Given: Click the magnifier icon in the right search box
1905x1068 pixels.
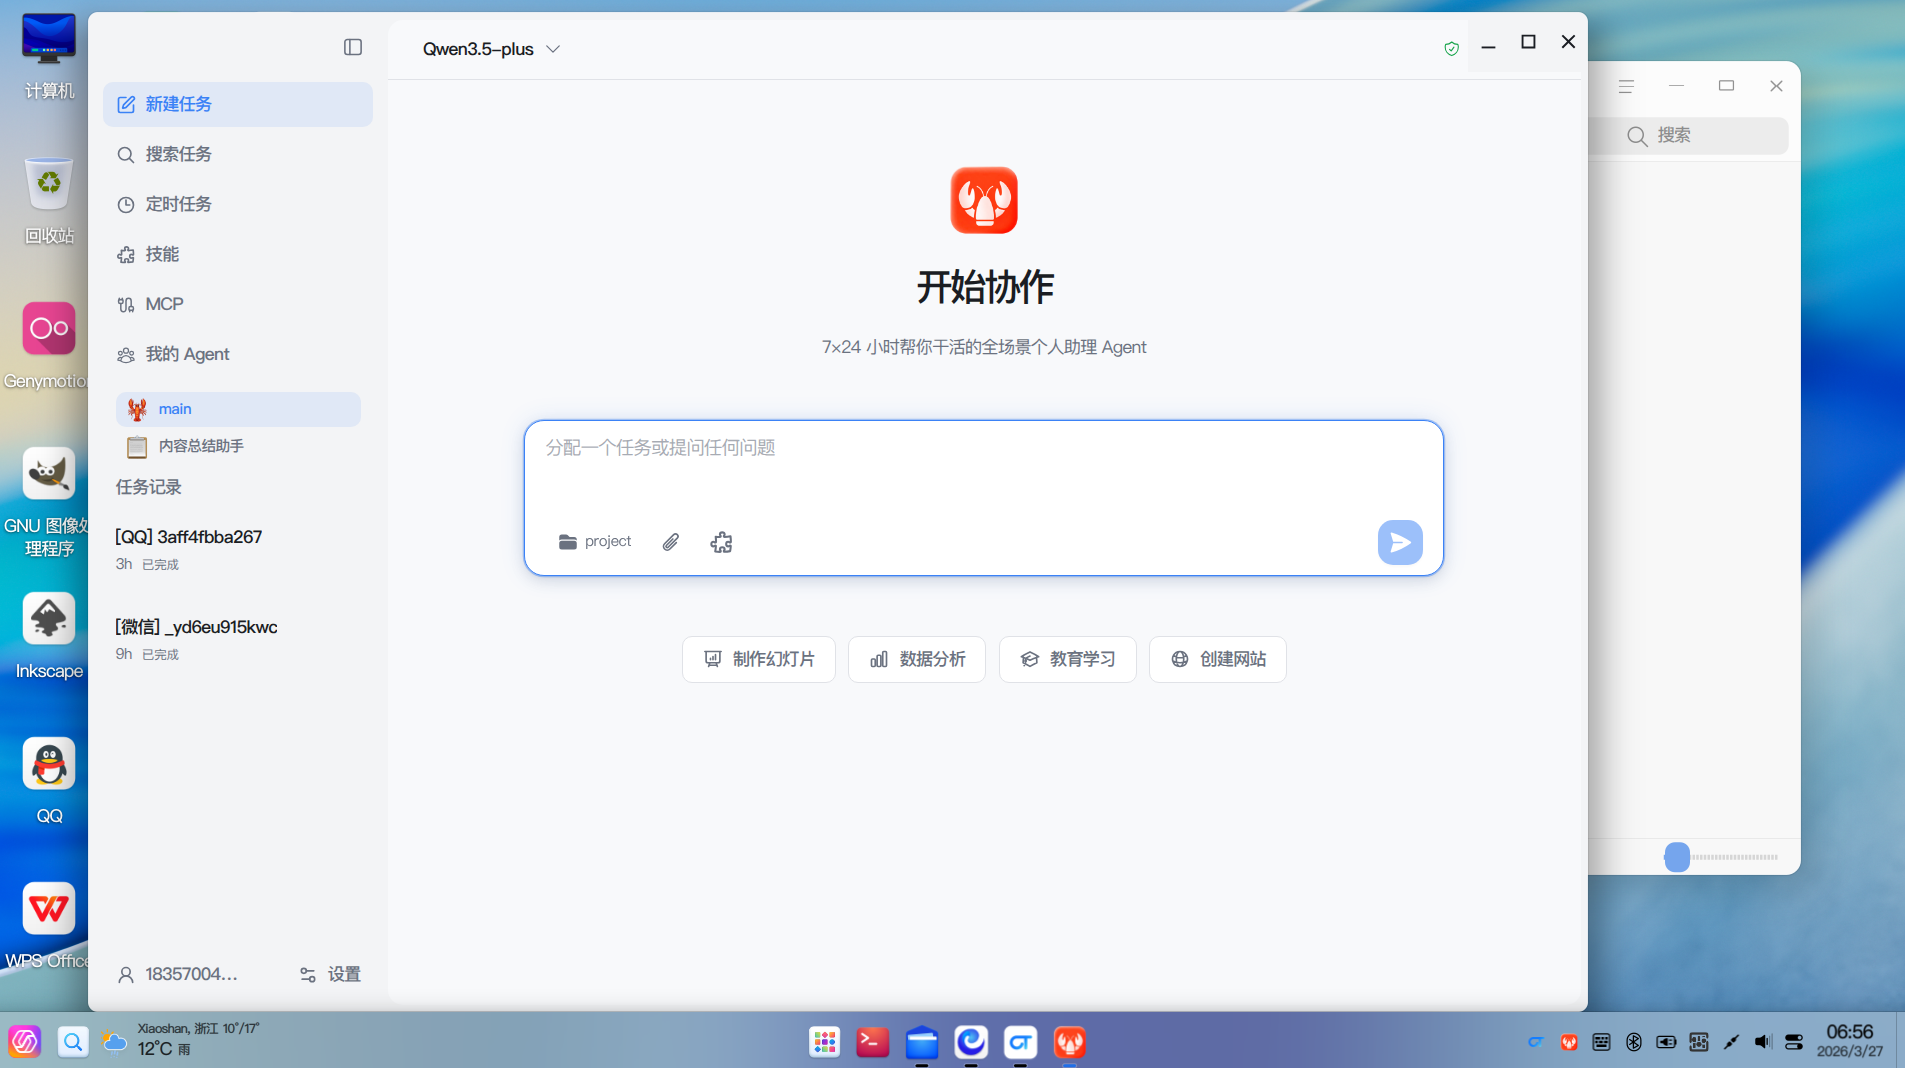Looking at the screenshot, I should (x=1637, y=135).
